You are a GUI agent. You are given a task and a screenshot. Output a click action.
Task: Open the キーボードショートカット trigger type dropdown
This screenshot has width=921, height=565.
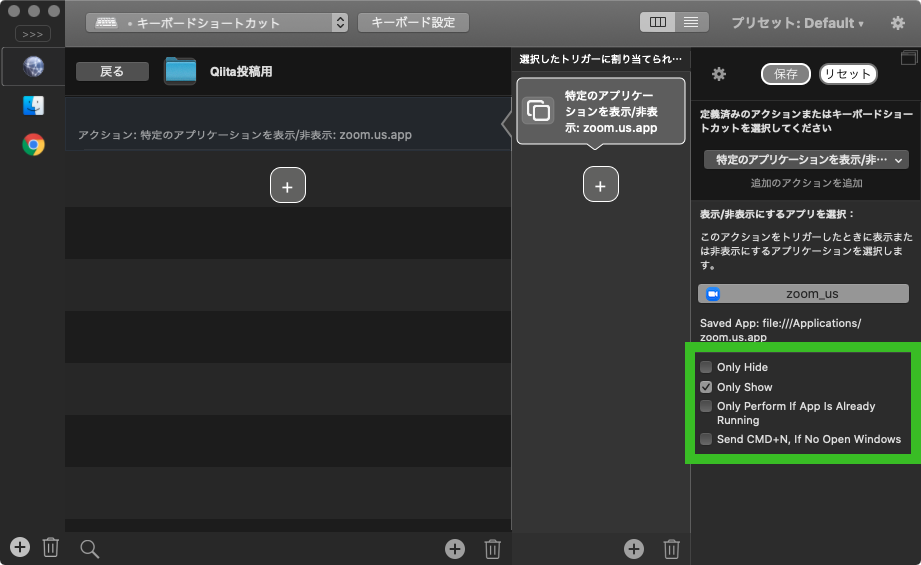coord(217,23)
